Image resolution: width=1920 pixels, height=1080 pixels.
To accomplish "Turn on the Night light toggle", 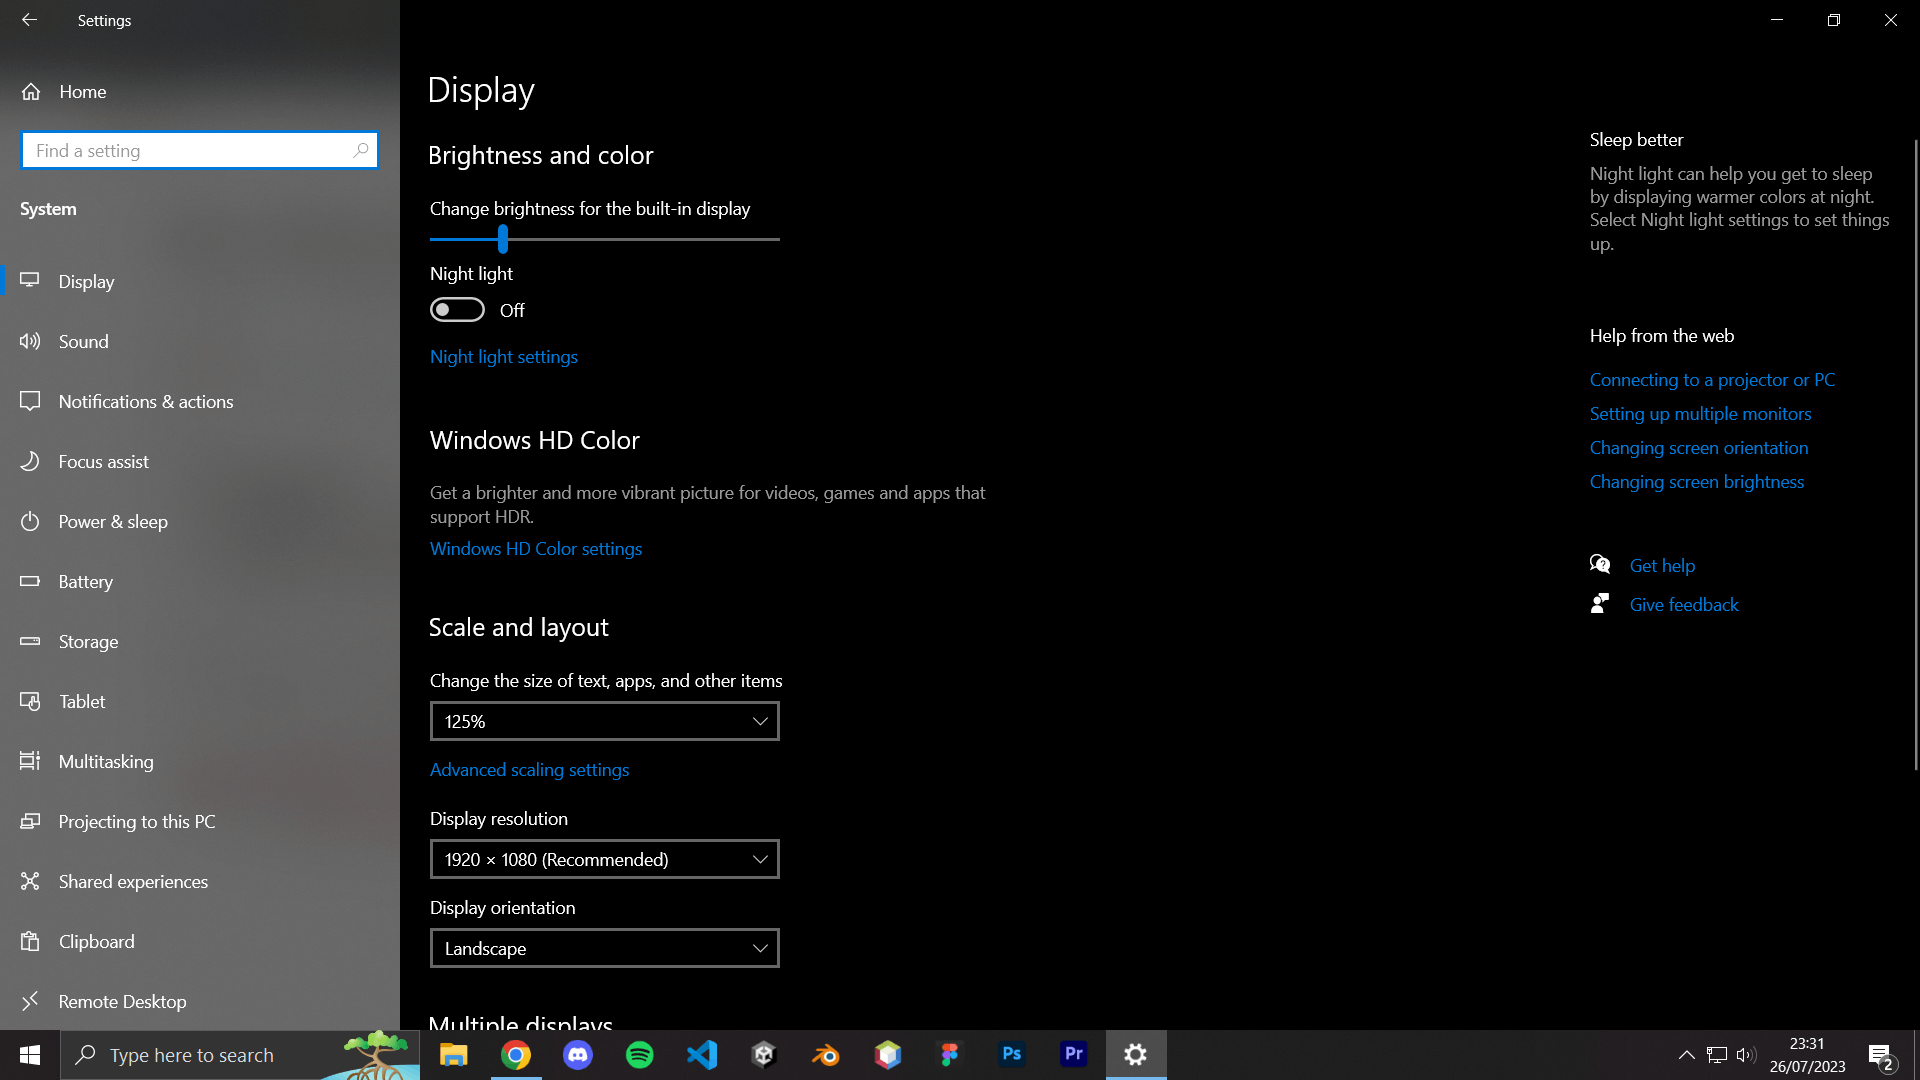I will coord(457,310).
